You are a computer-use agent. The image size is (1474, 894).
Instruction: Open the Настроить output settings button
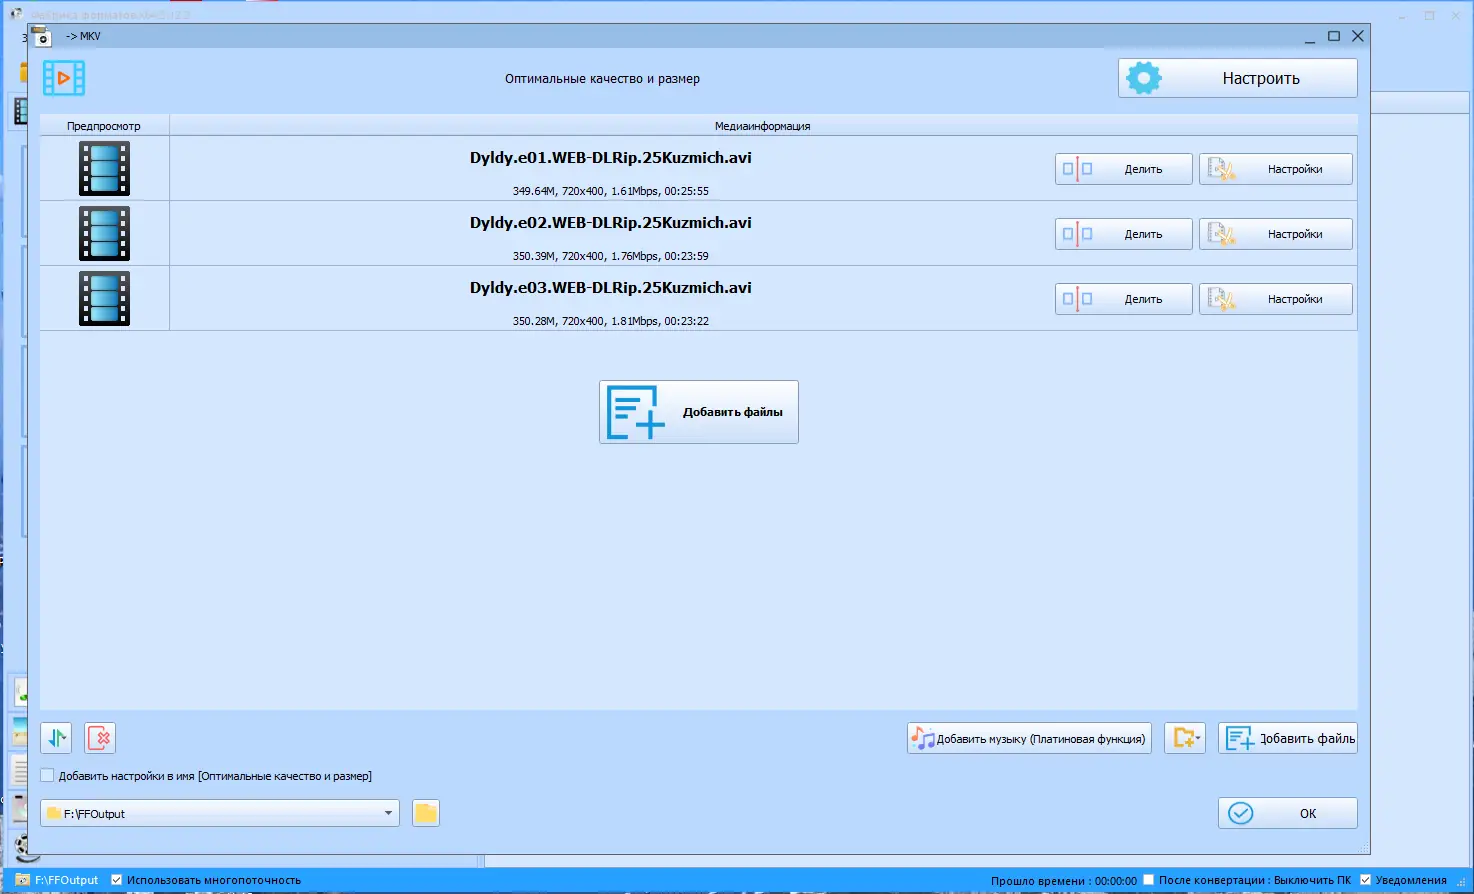[1237, 78]
